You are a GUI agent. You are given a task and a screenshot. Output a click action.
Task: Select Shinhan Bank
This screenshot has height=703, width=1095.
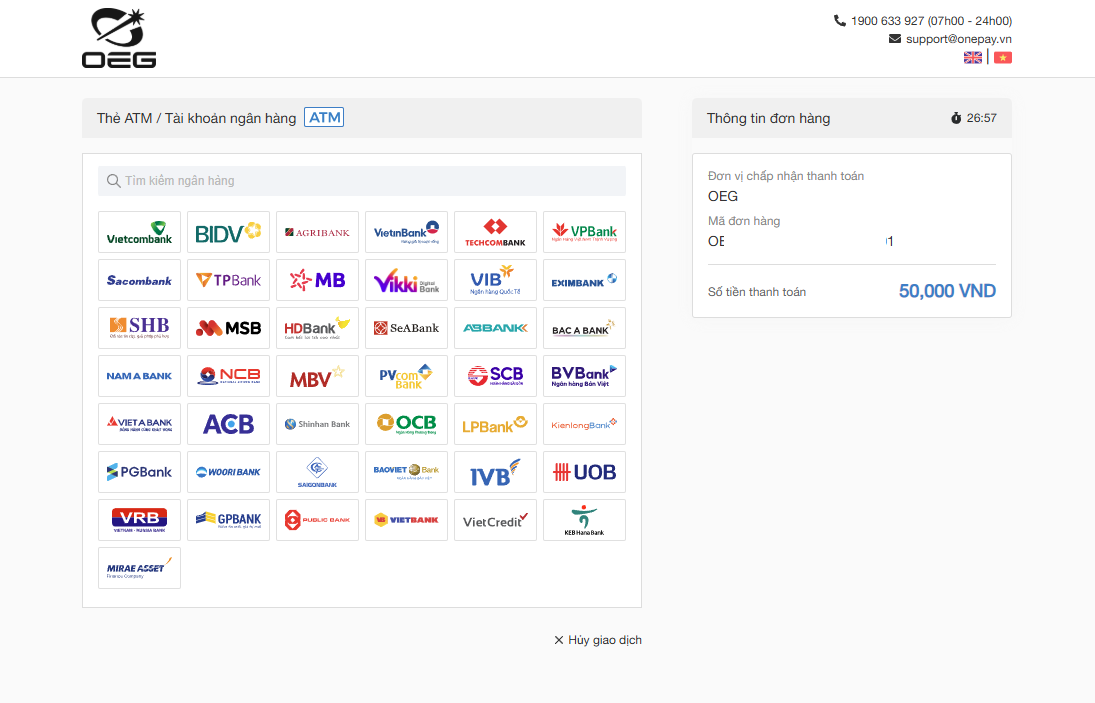pyautogui.click(x=318, y=424)
